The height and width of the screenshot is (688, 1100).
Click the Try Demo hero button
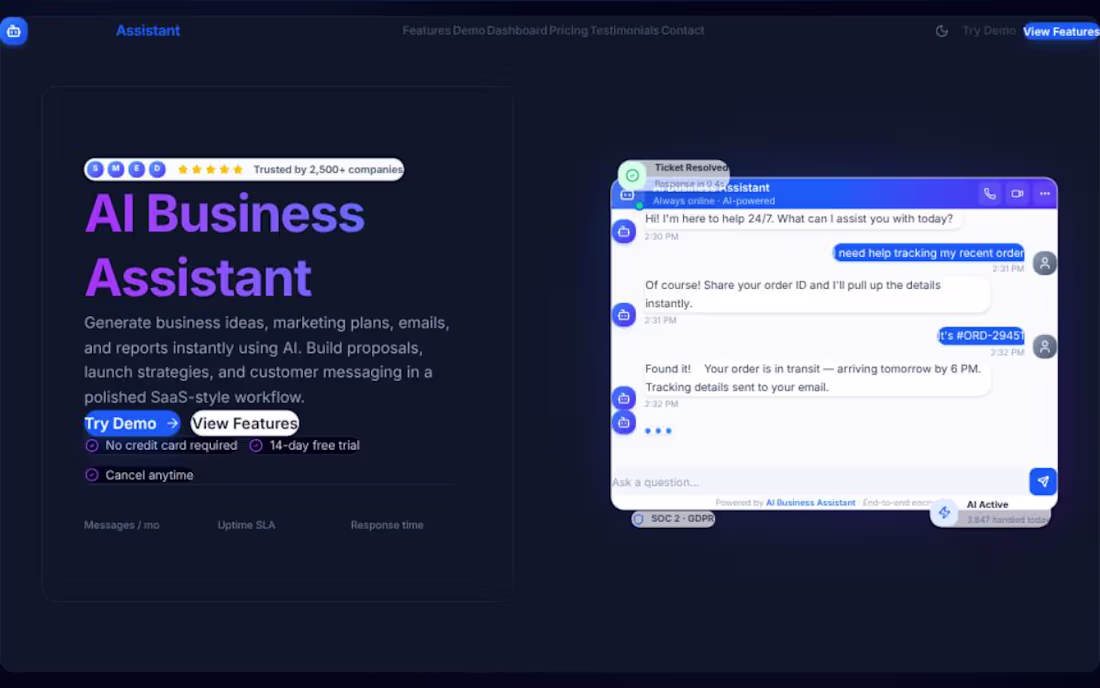132,424
